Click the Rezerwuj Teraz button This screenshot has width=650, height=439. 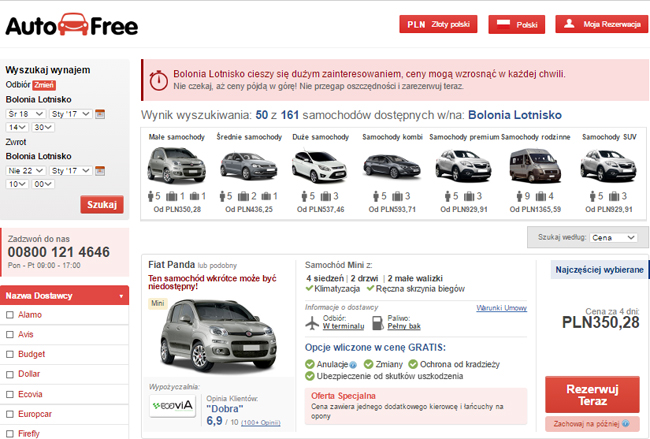point(592,395)
